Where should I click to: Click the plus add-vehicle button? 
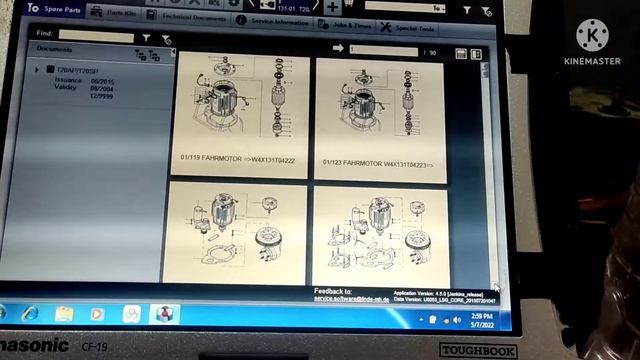(333, 7)
